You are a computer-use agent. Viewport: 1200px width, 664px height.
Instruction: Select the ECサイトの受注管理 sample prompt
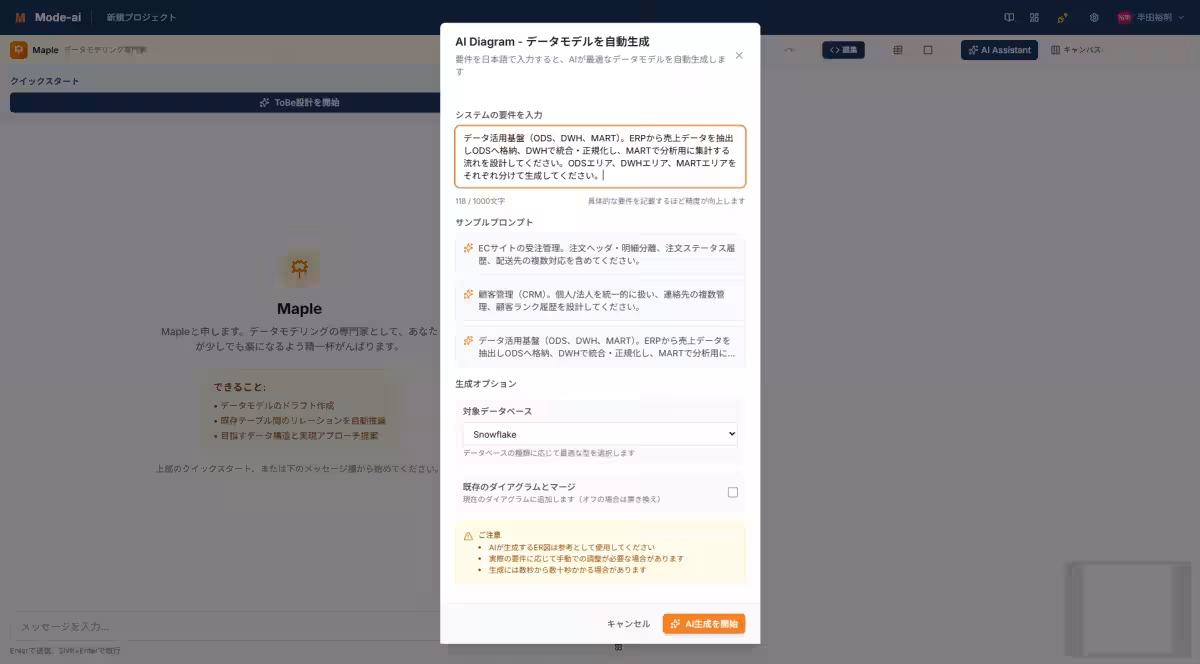point(598,256)
